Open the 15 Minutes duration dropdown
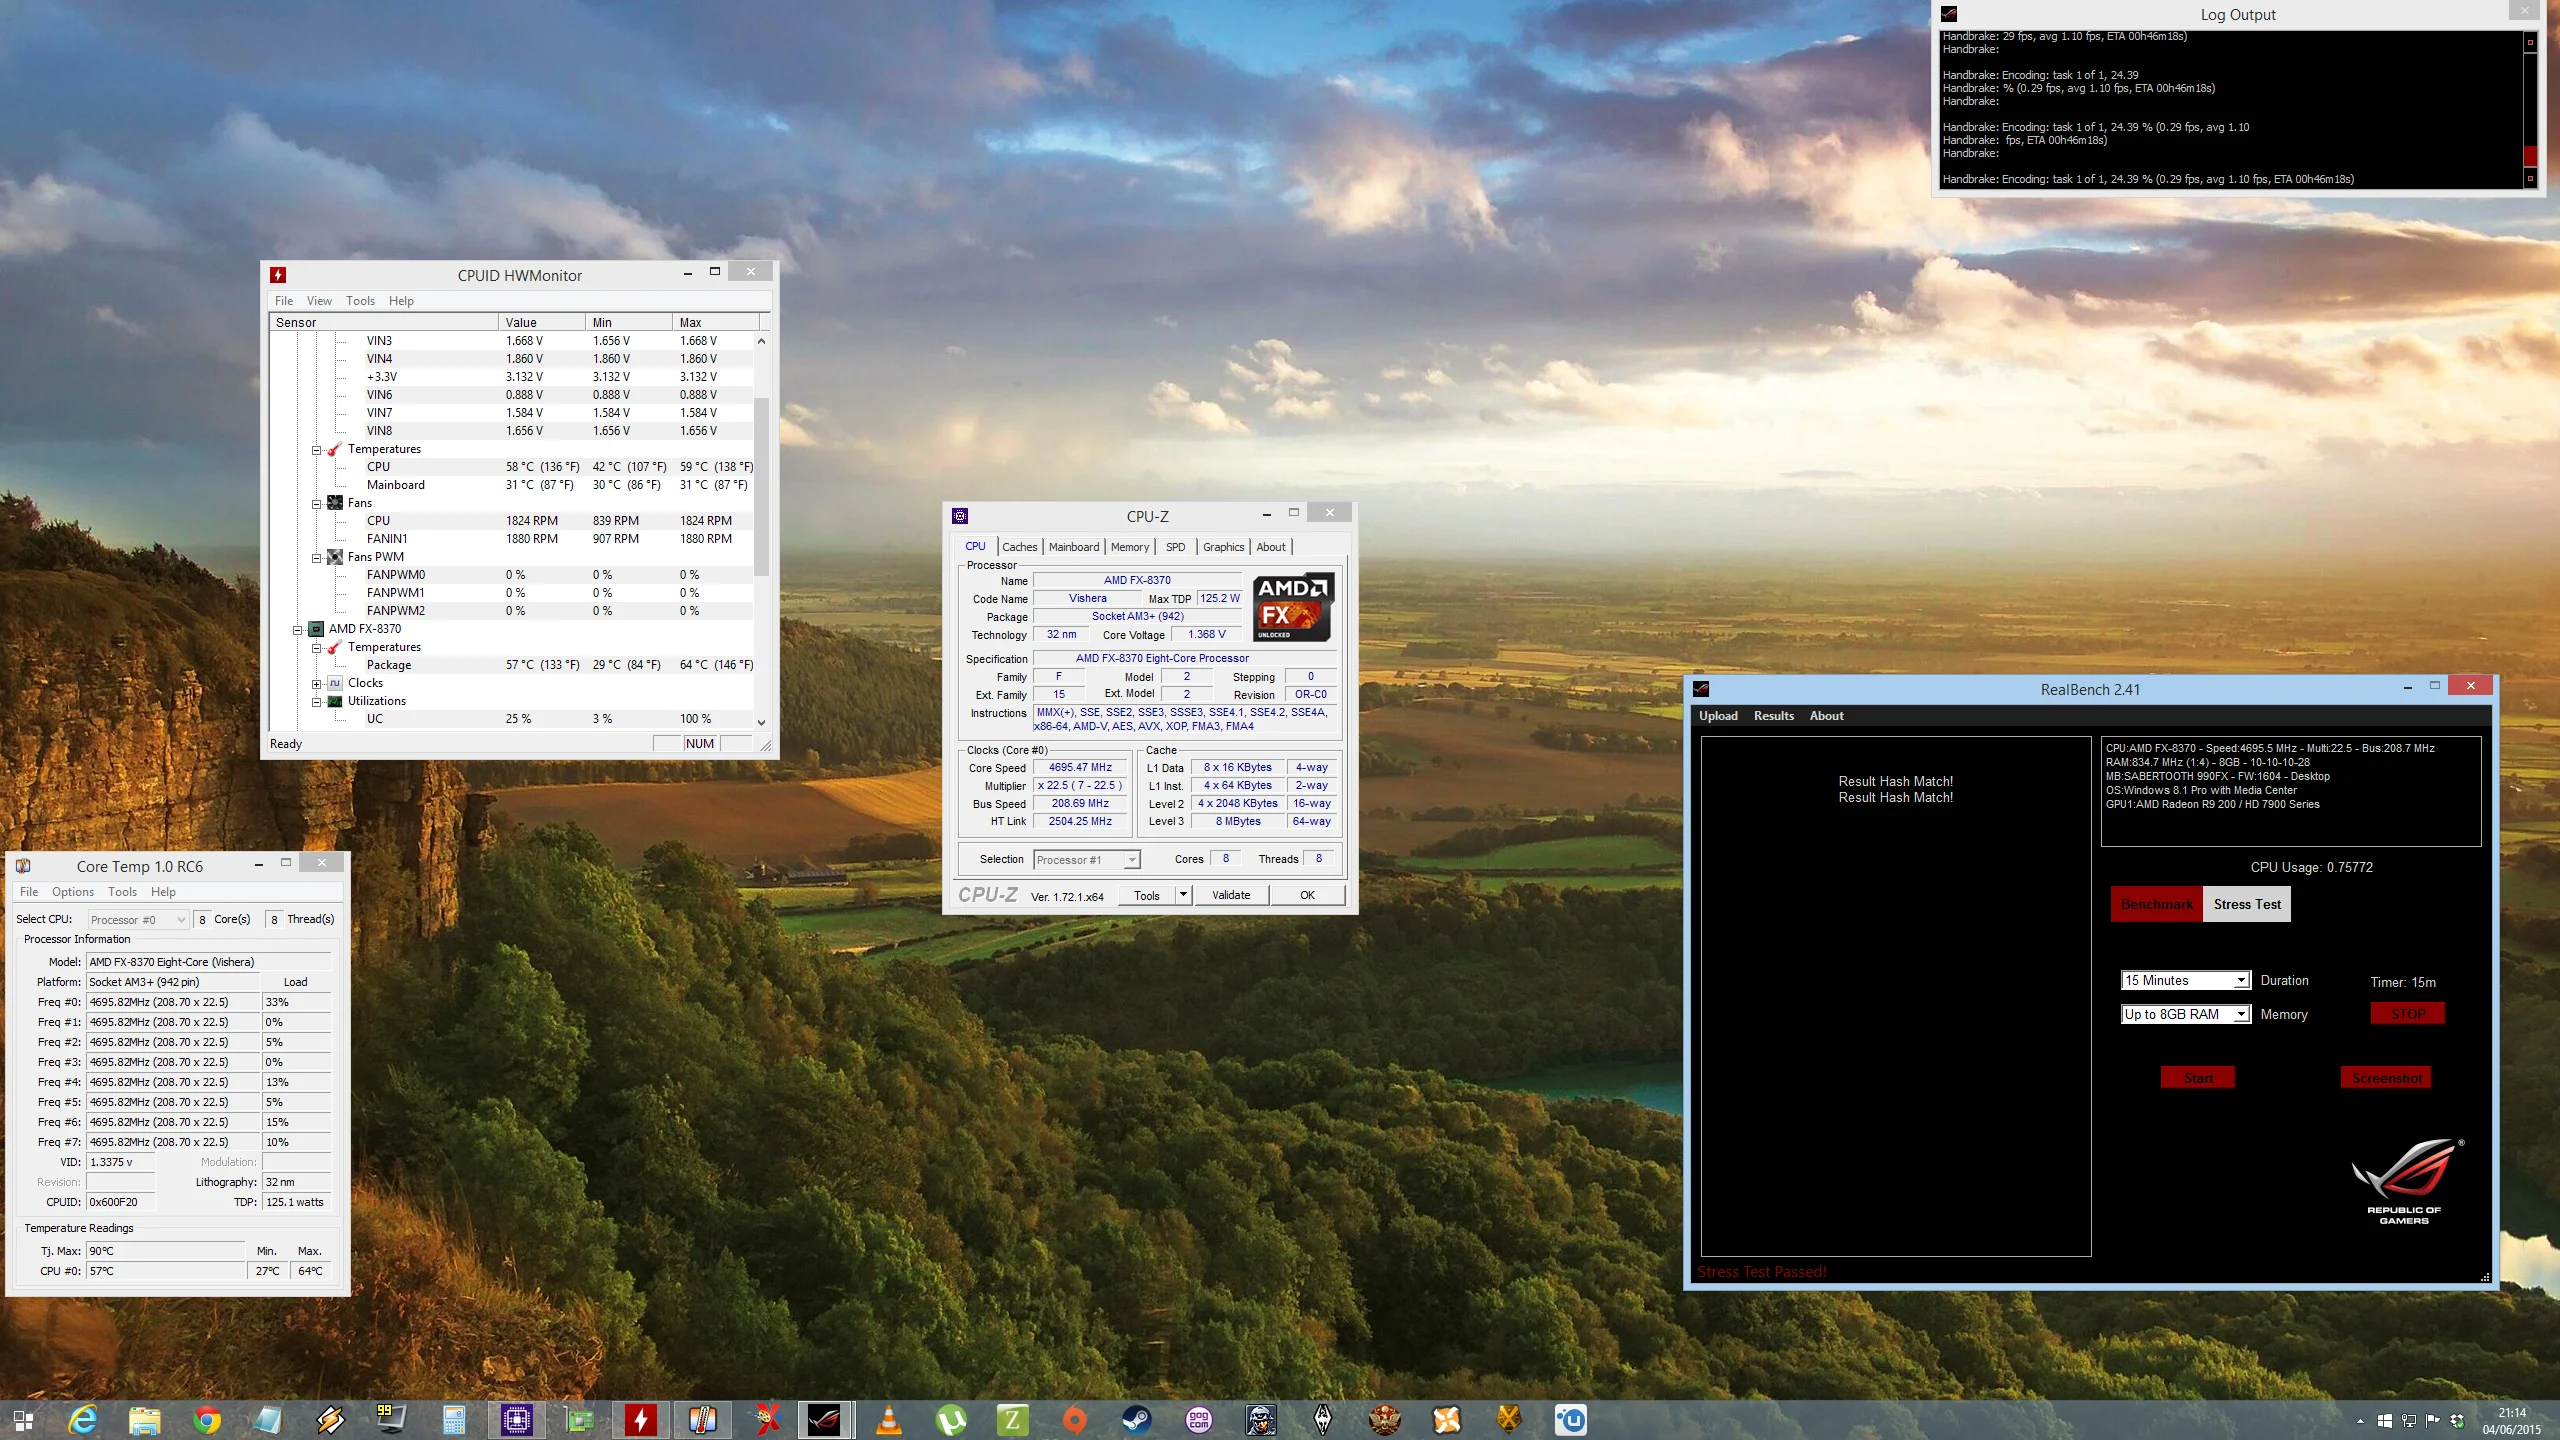The width and height of the screenshot is (2560, 1440). [x=2186, y=981]
